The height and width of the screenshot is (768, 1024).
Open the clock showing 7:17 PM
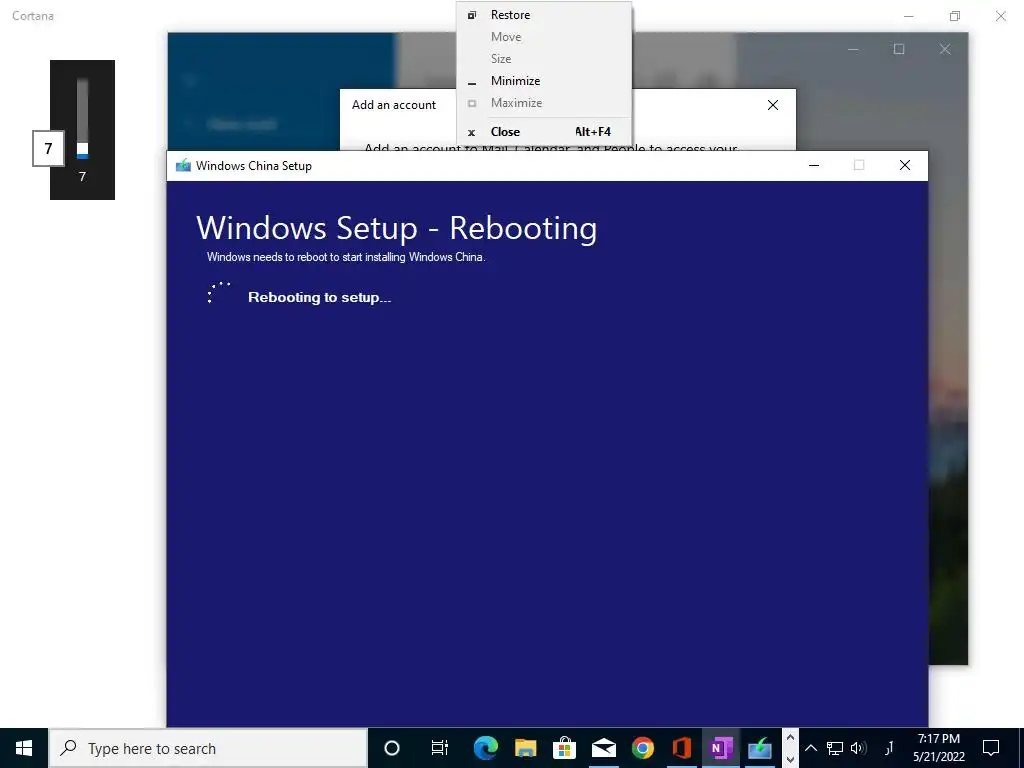(x=938, y=748)
